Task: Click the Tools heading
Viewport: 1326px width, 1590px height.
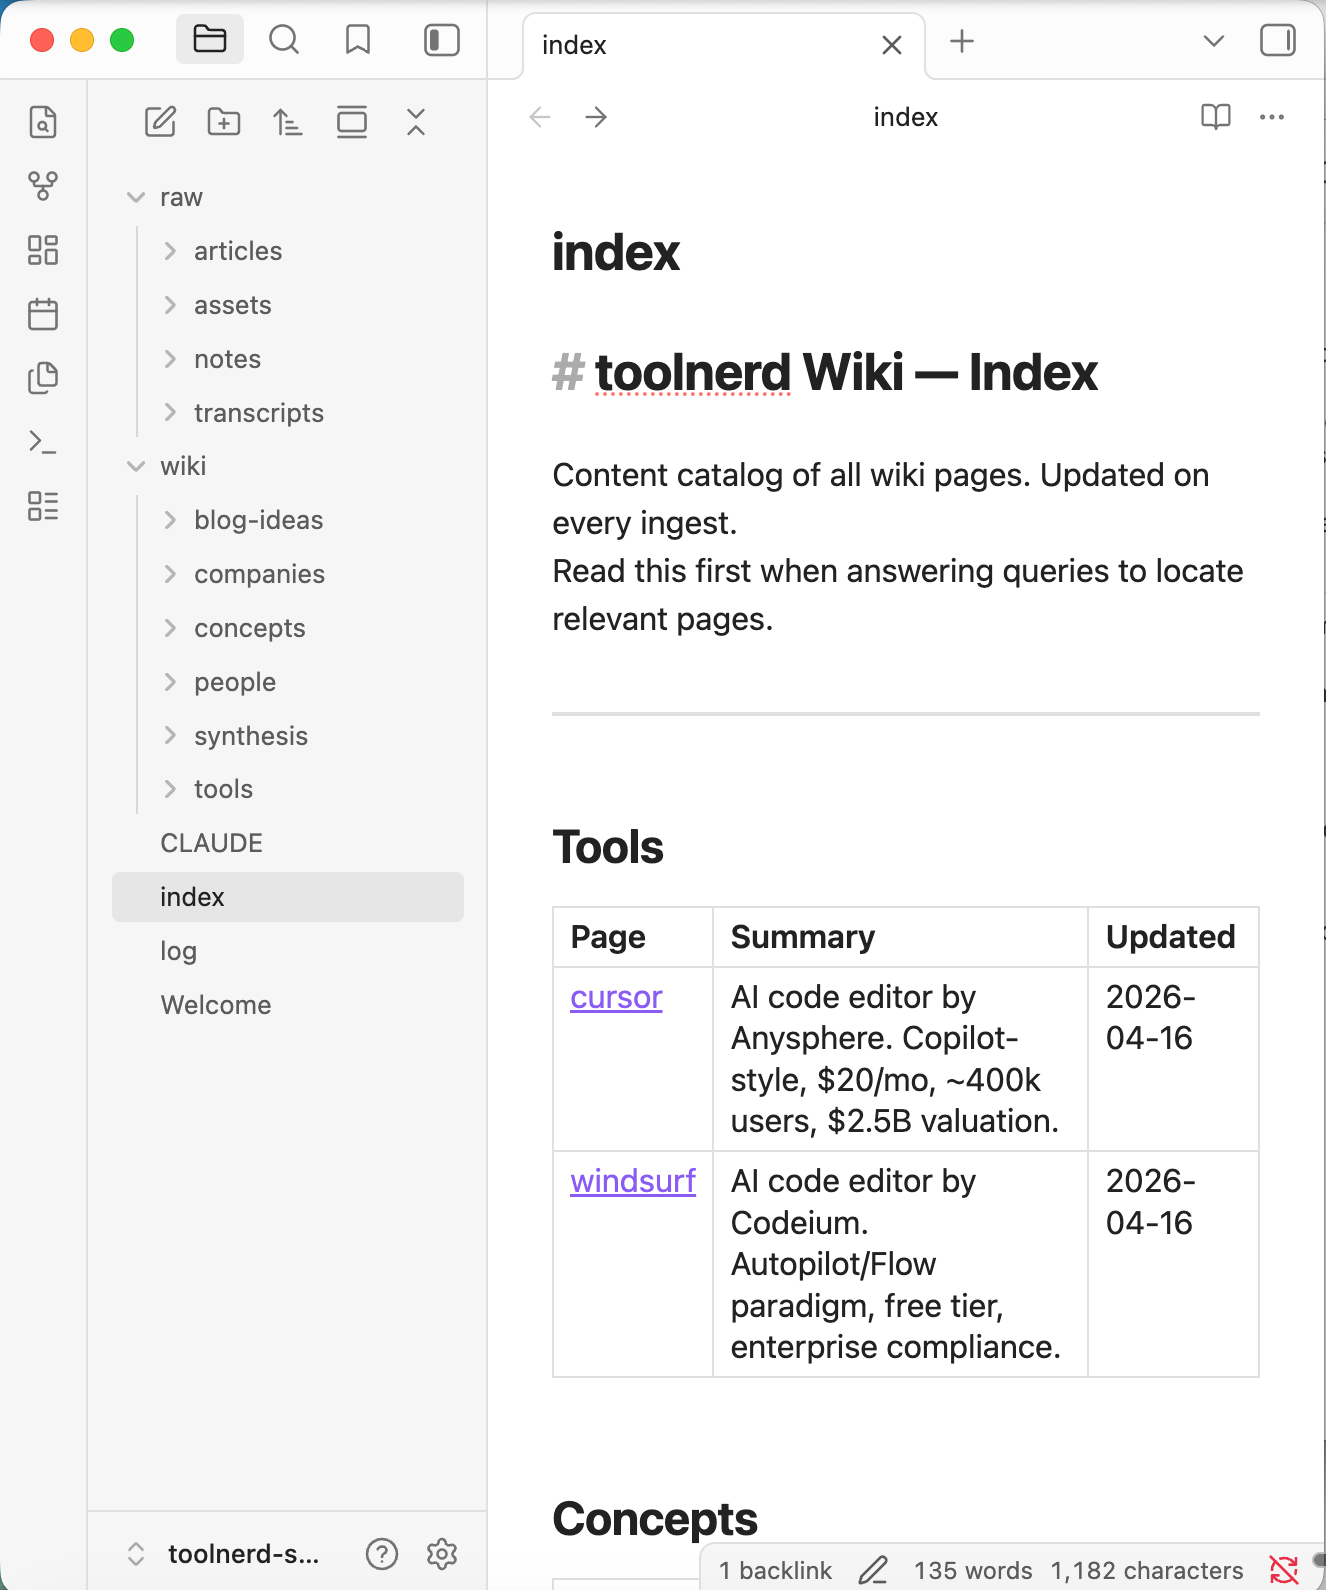Action: pyautogui.click(x=608, y=847)
